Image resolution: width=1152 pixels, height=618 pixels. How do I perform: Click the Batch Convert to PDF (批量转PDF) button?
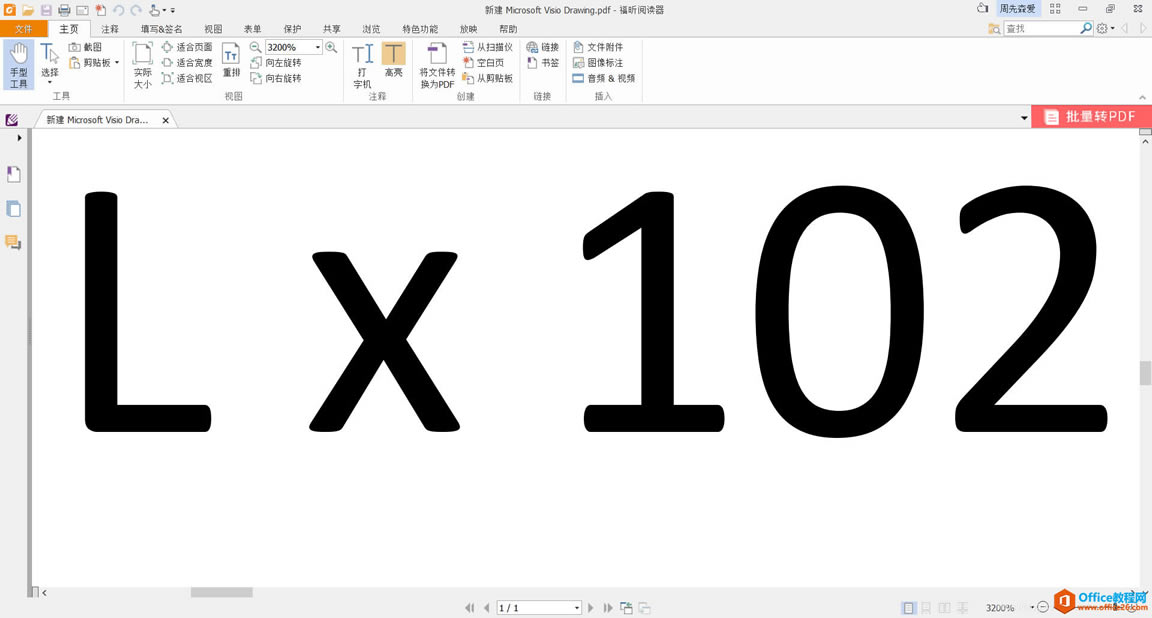pyautogui.click(x=1090, y=117)
